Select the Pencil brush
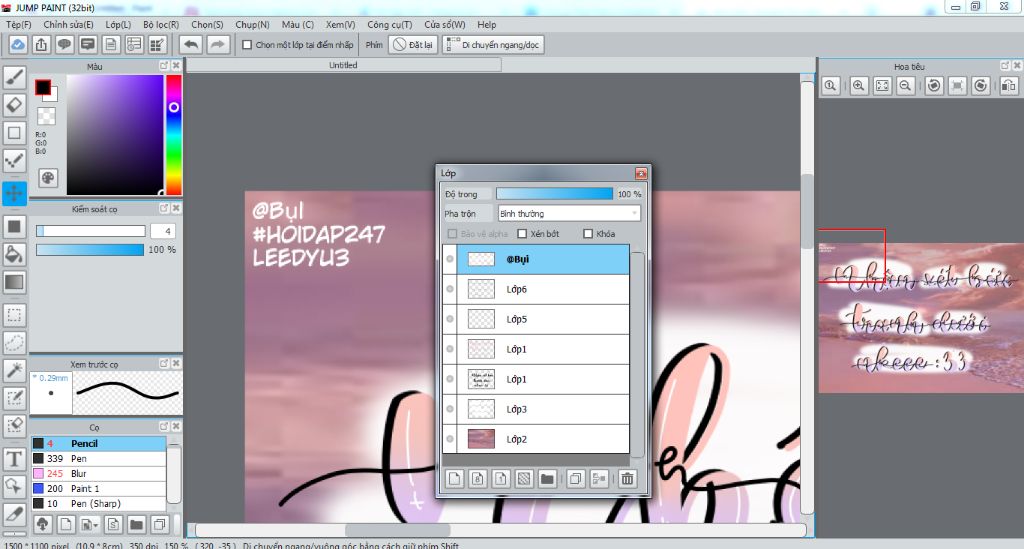 pyautogui.click(x=99, y=443)
